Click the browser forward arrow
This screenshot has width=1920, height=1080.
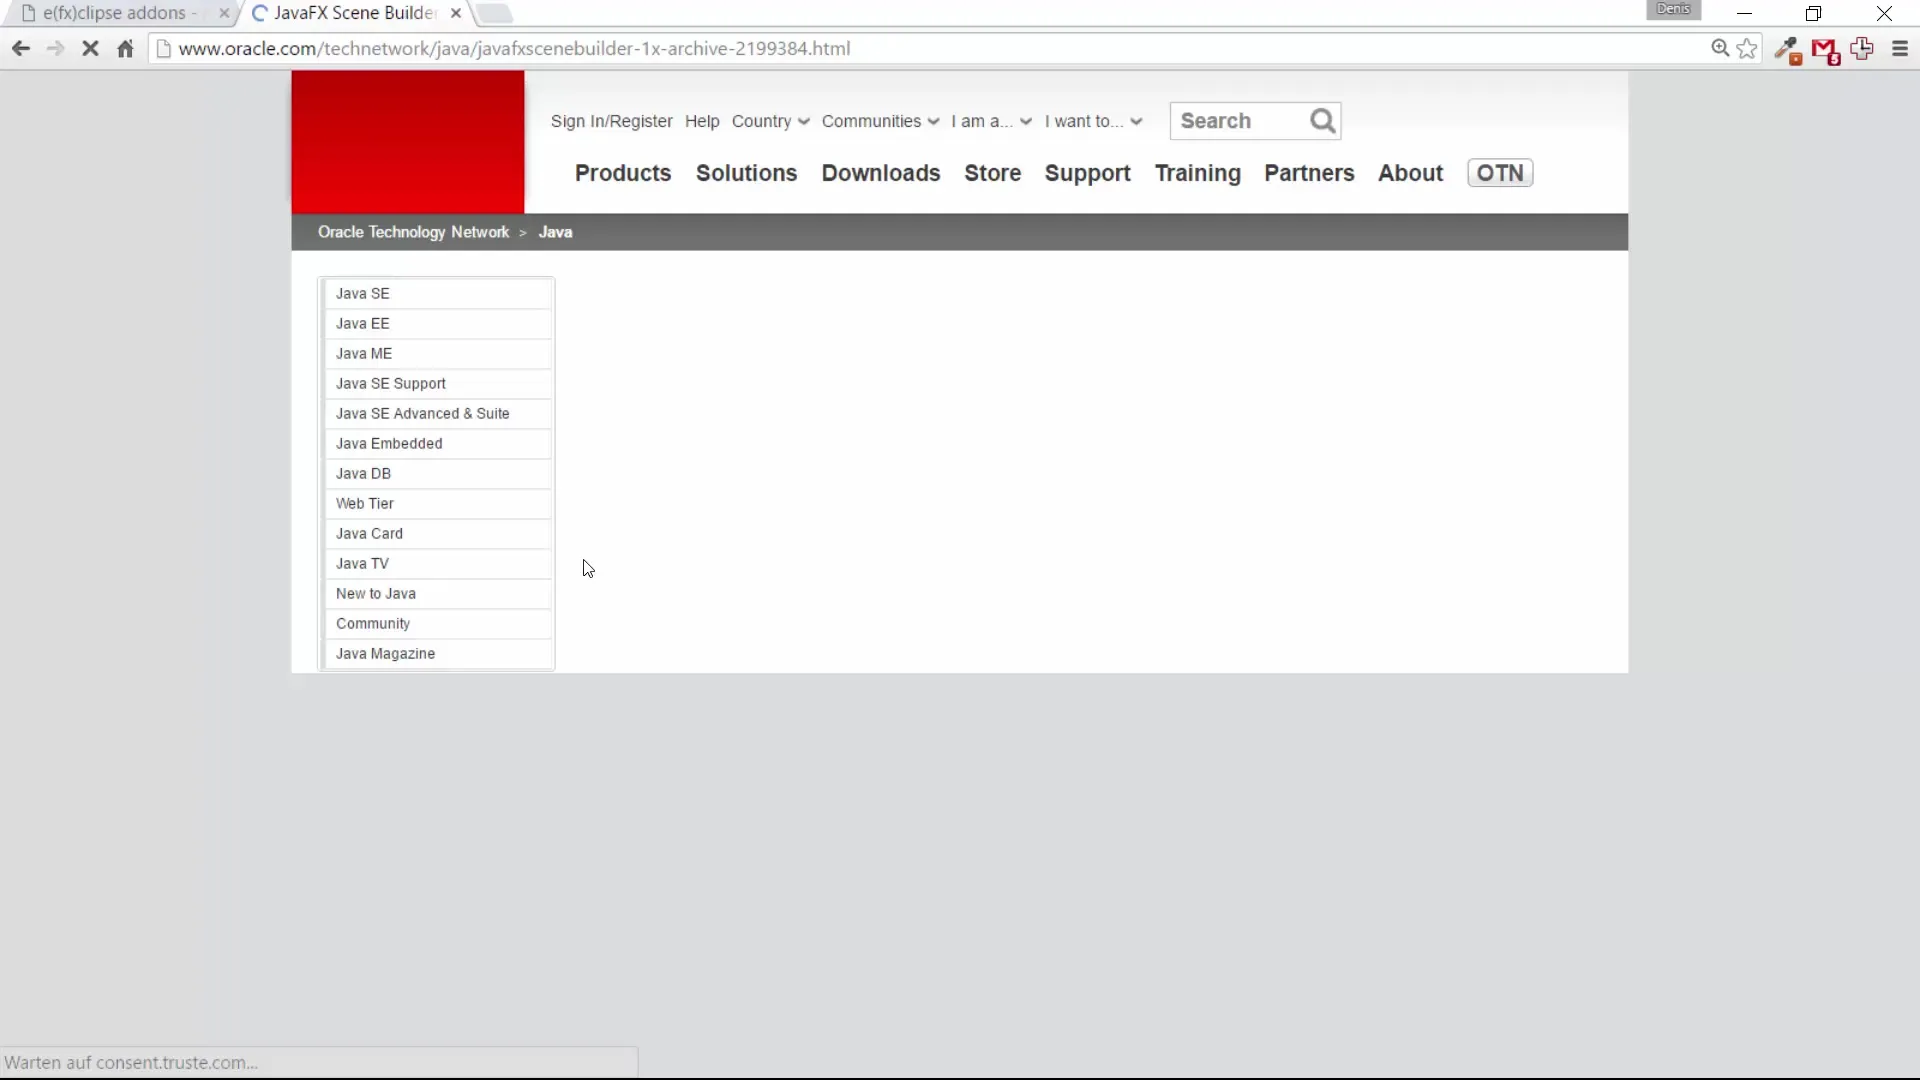[55, 48]
